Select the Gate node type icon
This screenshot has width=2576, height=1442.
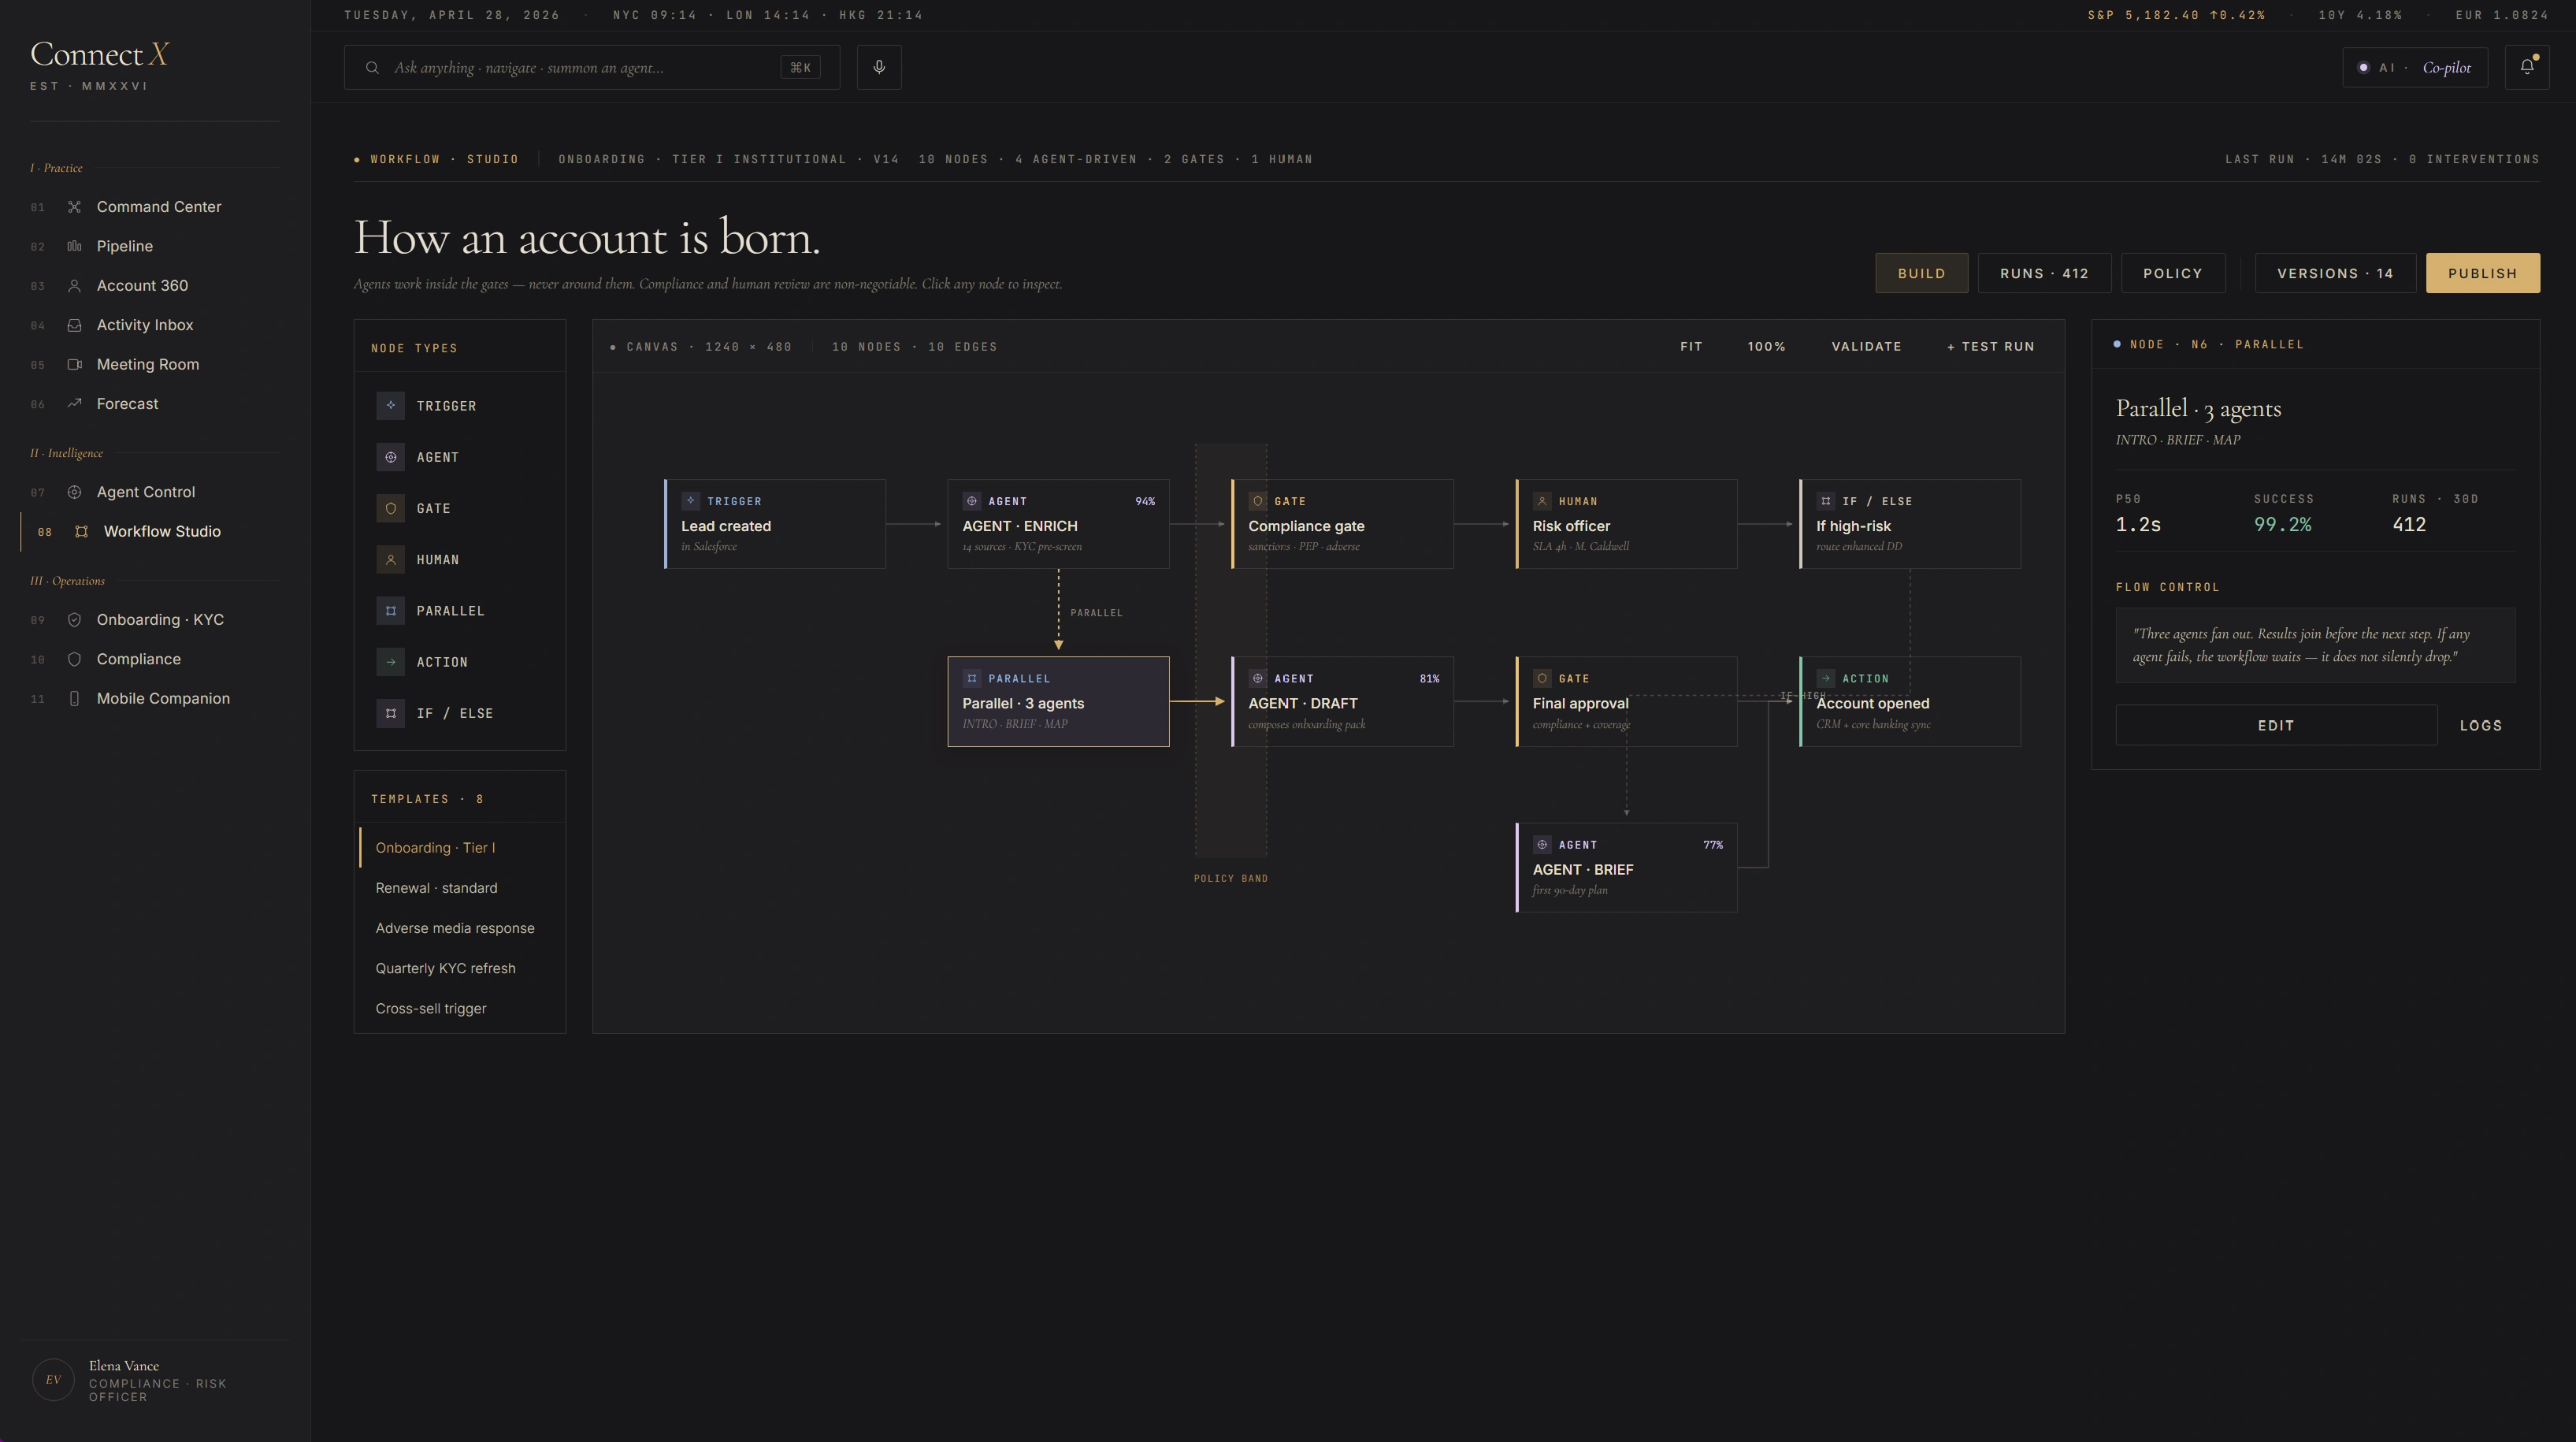coord(391,508)
